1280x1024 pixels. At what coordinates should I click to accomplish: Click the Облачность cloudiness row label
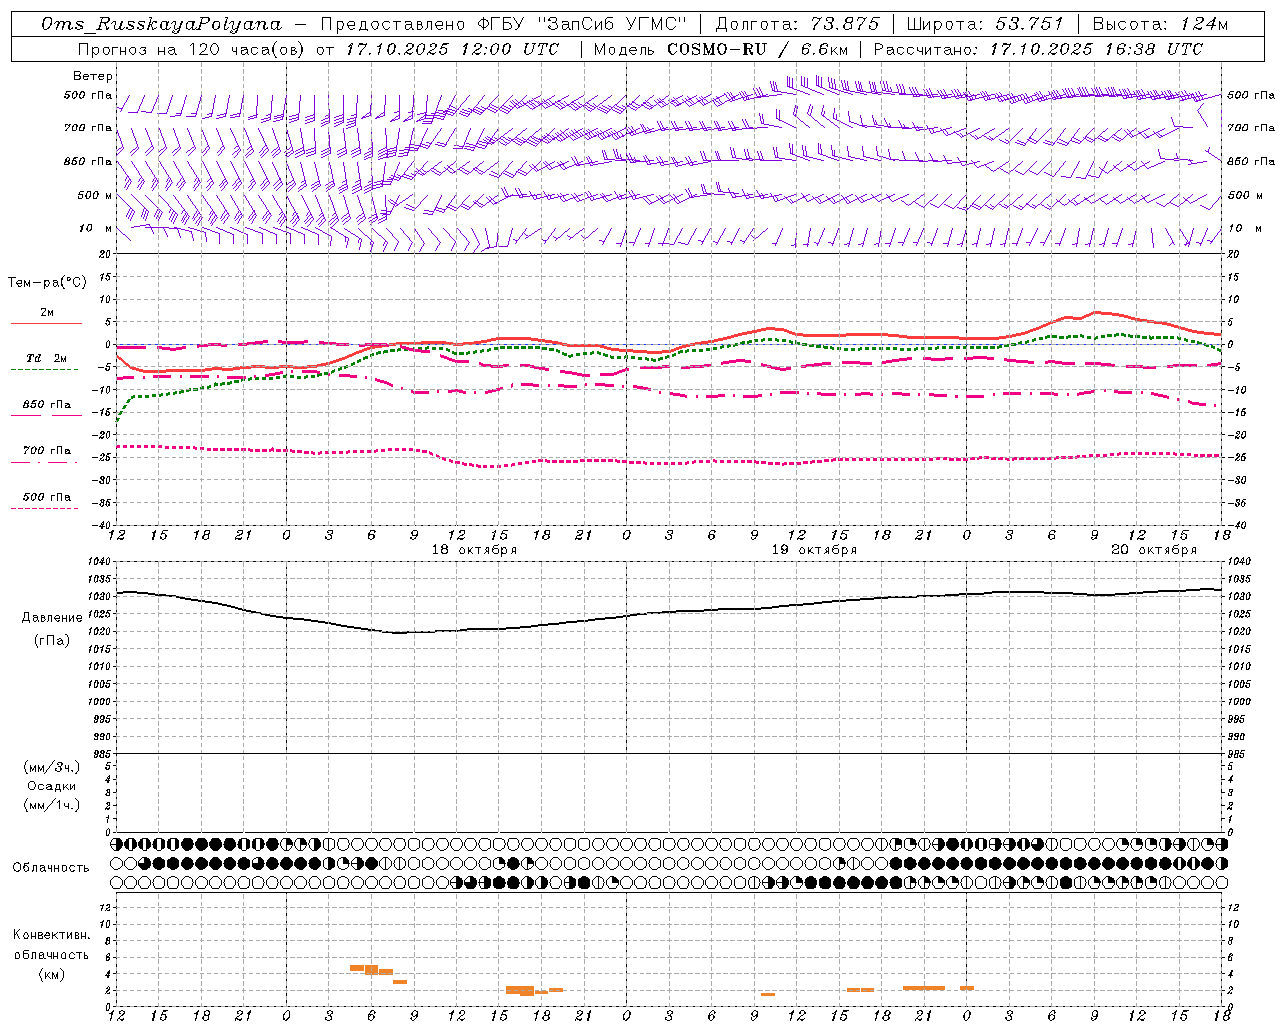[51, 868]
